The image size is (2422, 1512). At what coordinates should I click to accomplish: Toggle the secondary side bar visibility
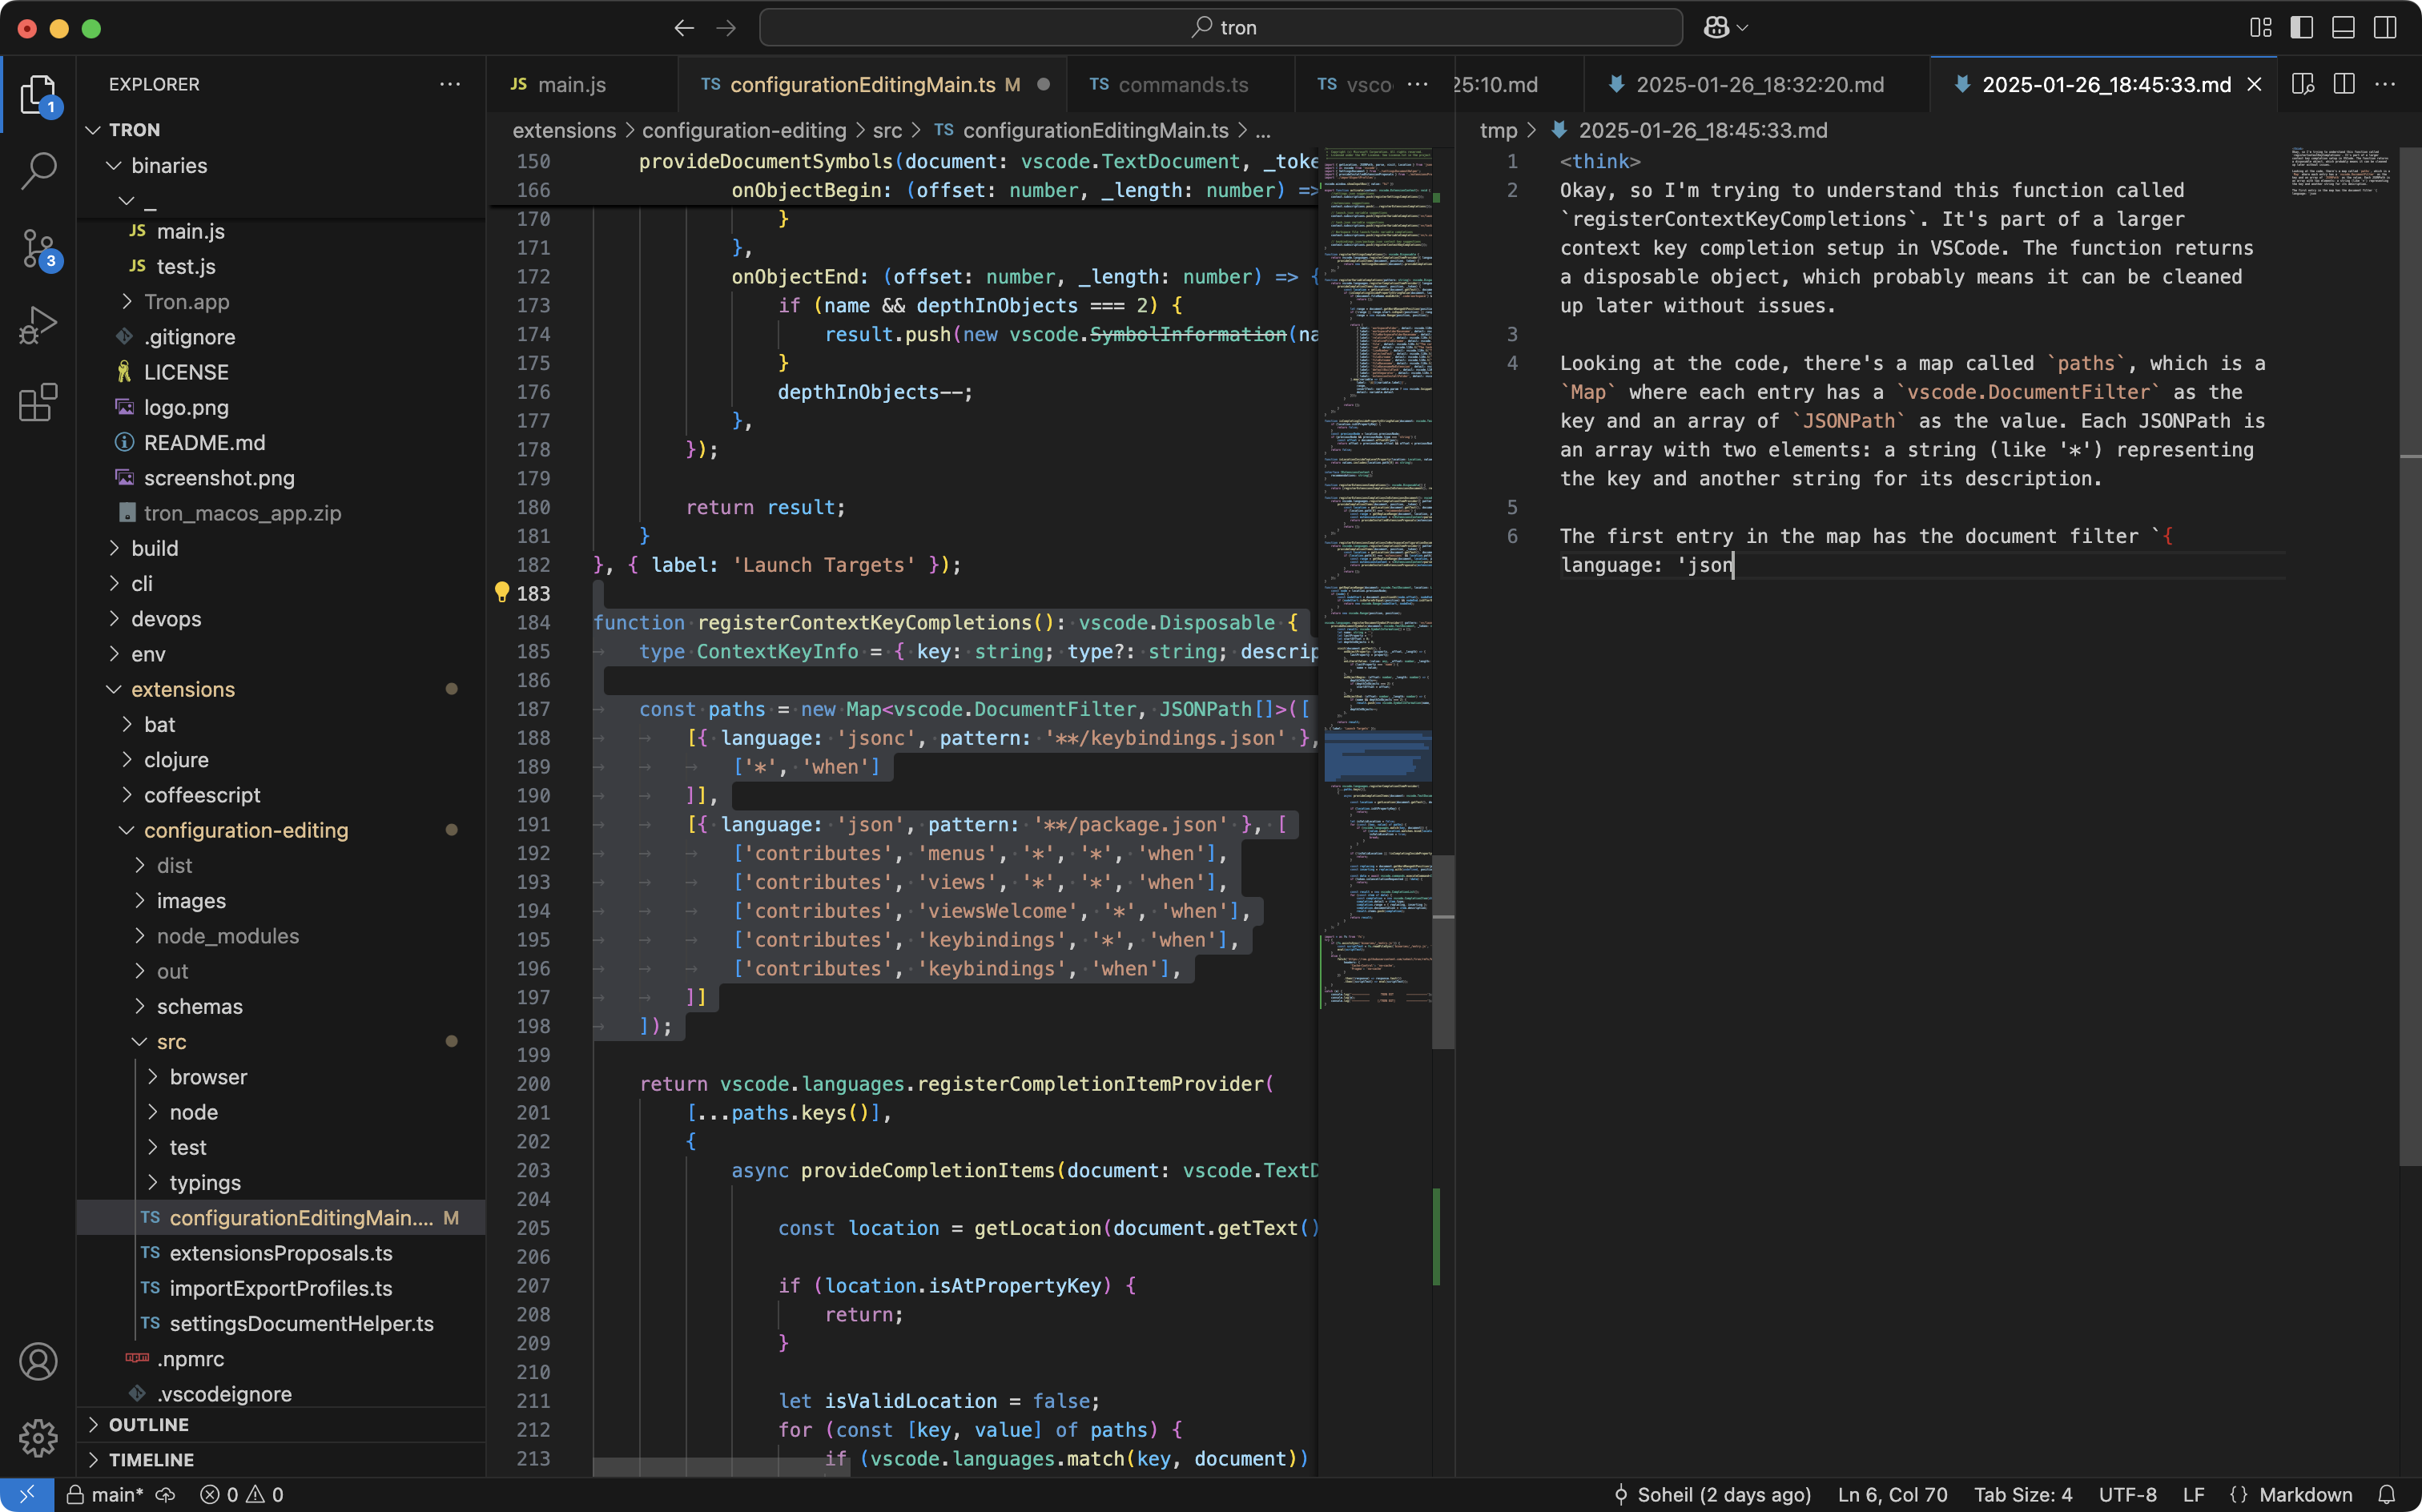[2385, 28]
